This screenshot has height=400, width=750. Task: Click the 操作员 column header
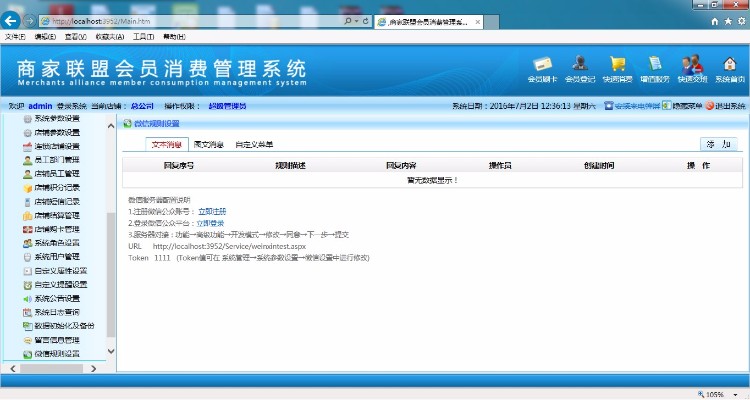click(x=500, y=166)
